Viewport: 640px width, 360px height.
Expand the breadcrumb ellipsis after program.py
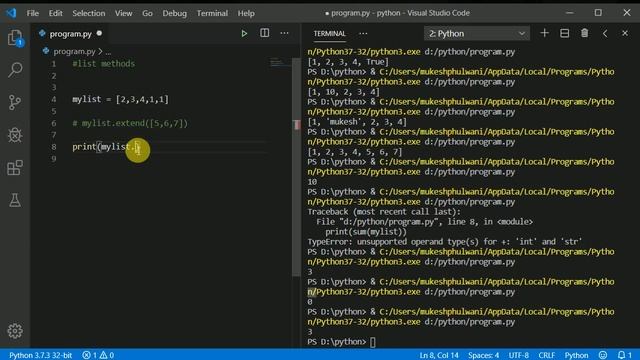(x=108, y=52)
